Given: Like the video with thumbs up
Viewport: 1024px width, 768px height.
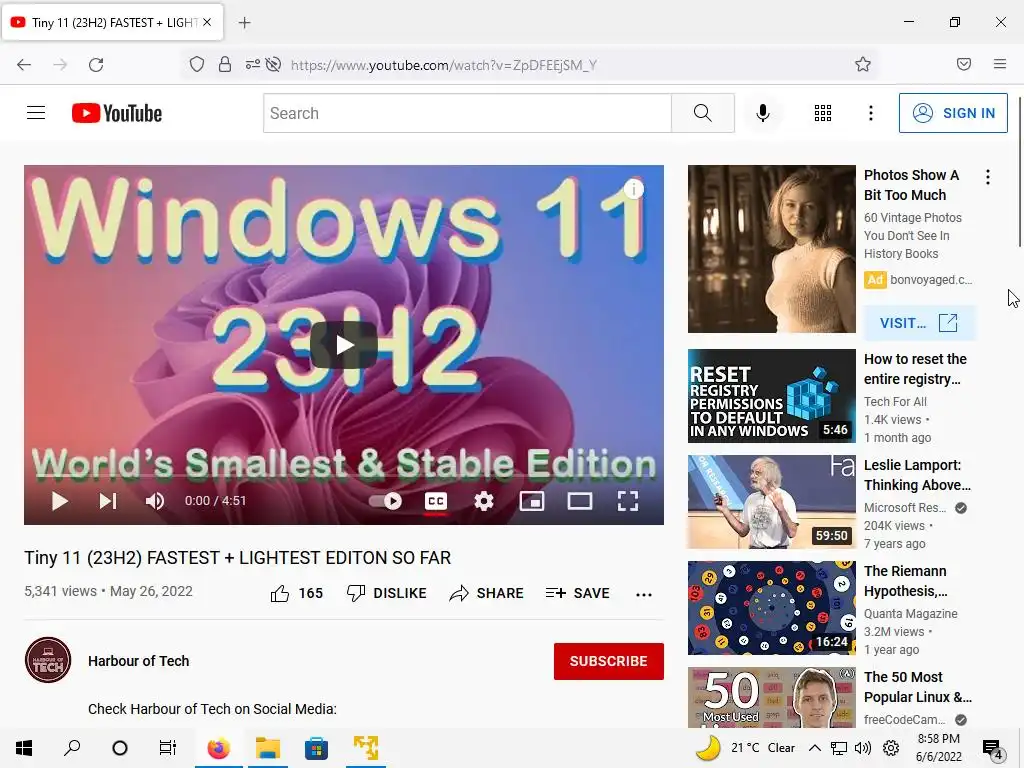Looking at the screenshot, I should point(296,593).
